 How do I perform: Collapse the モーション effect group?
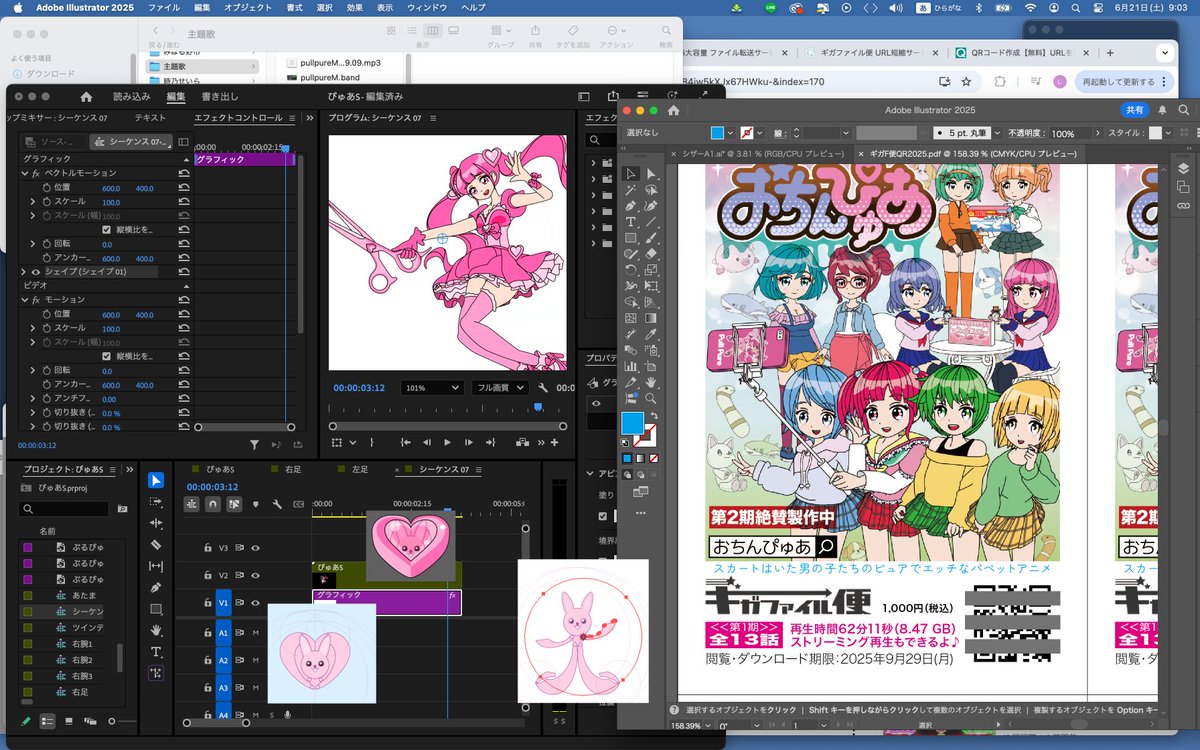[x=25, y=300]
